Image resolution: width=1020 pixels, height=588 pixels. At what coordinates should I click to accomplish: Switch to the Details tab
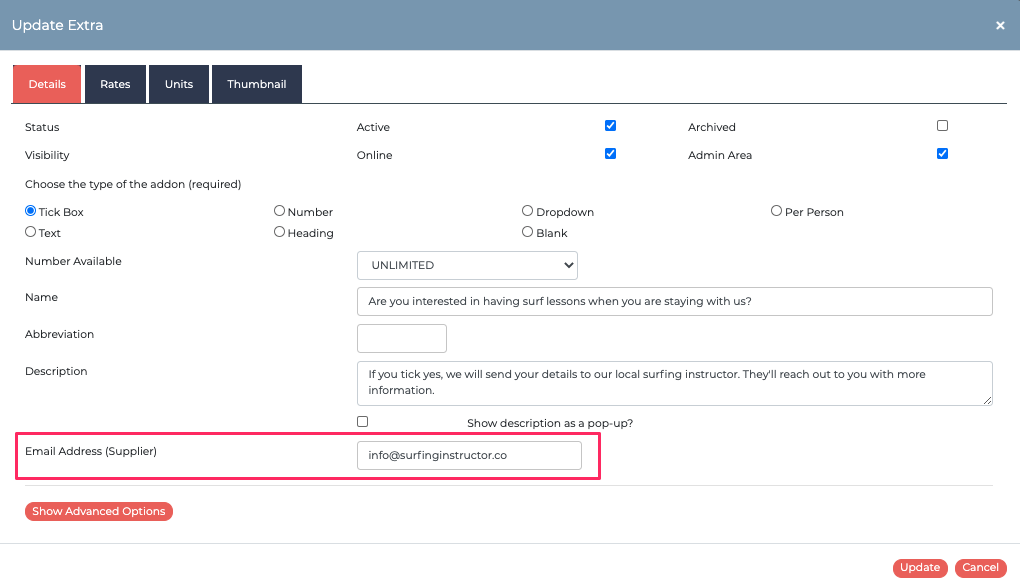click(47, 84)
